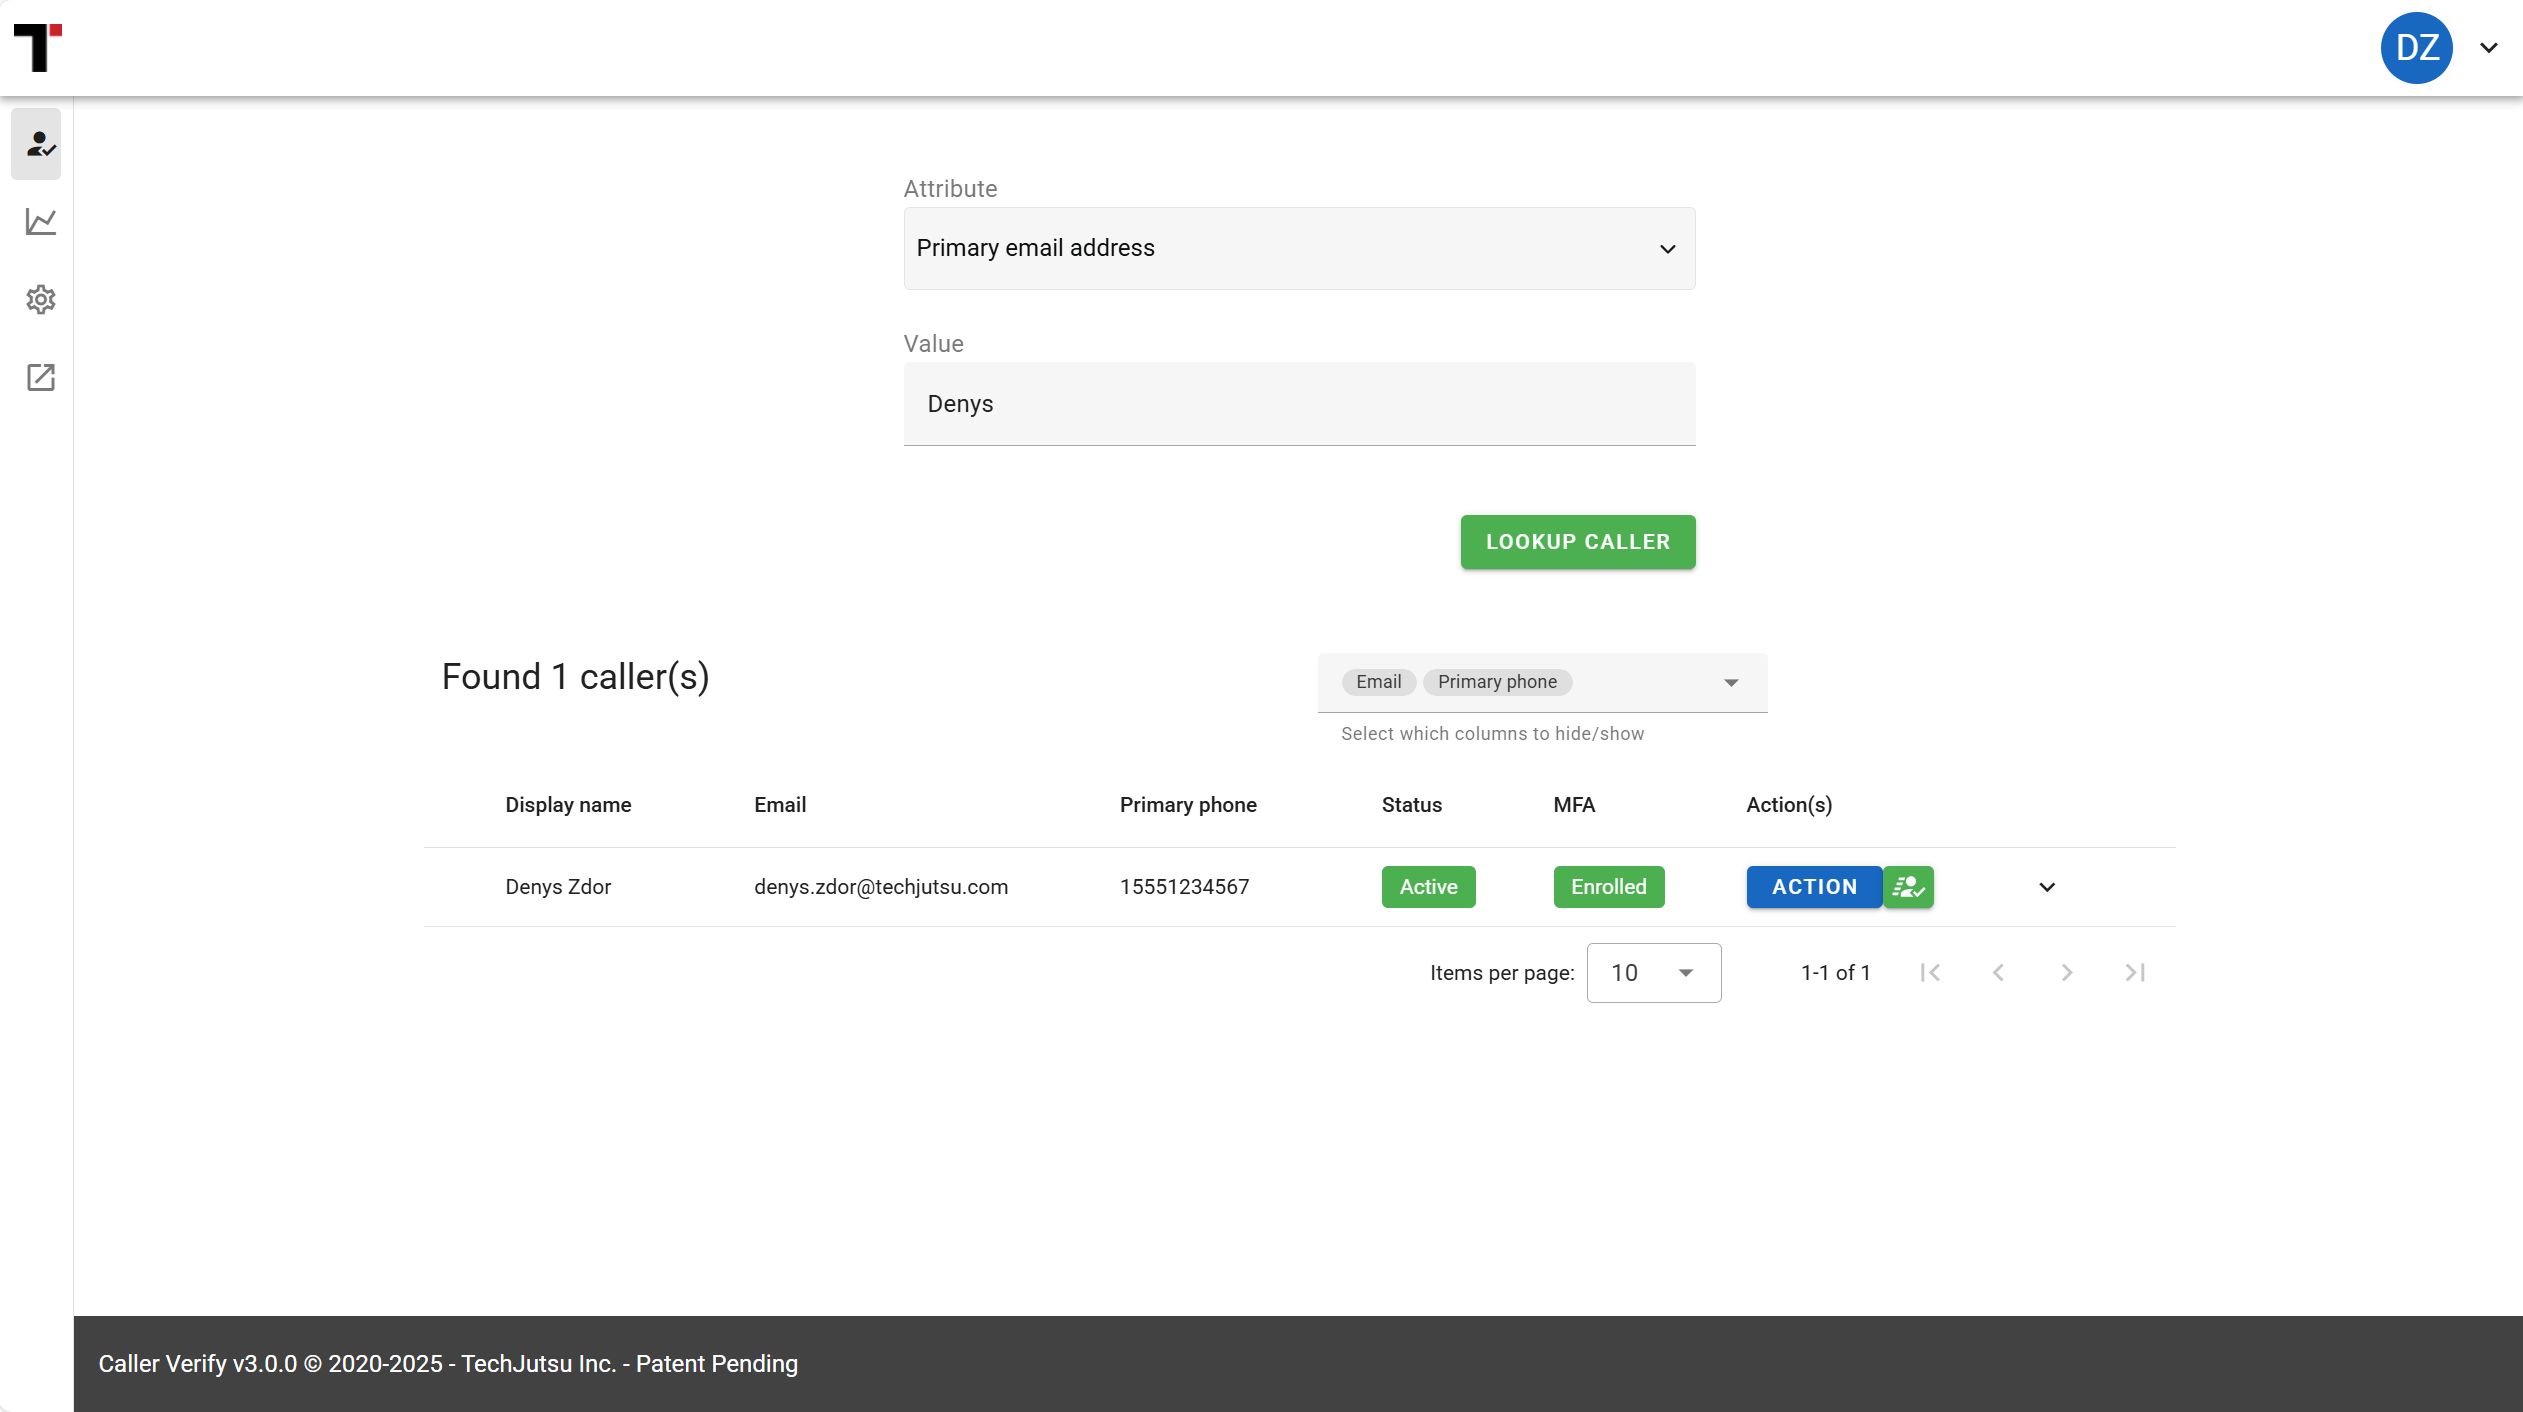Viewport: 2523px width, 1412px height.
Task: Open the settings gear sidebar icon
Action: [40, 300]
